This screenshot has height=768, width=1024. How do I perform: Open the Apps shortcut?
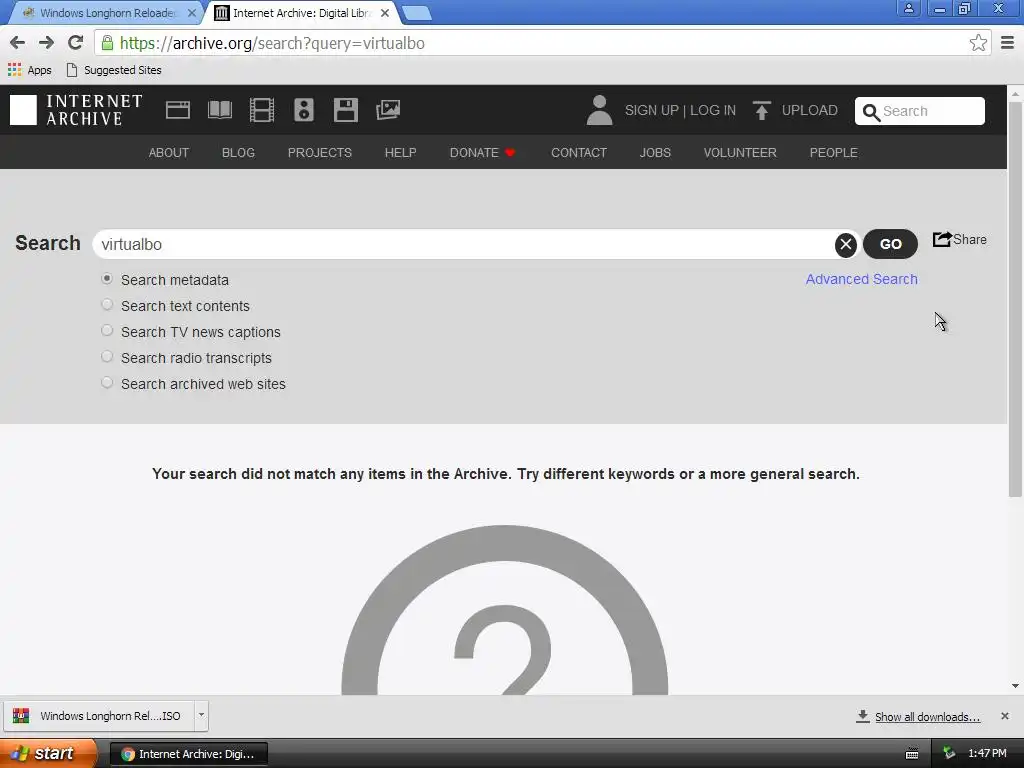point(29,70)
